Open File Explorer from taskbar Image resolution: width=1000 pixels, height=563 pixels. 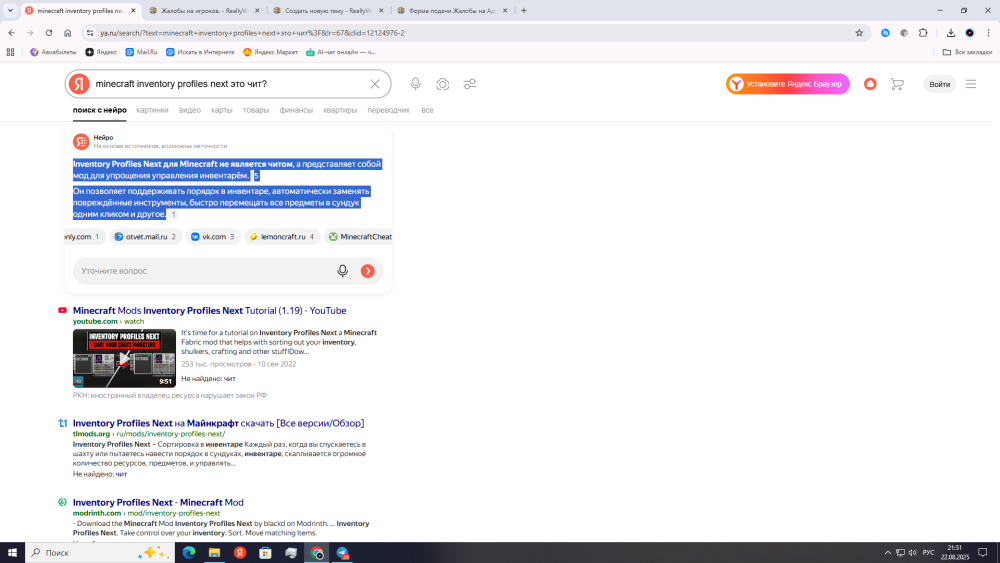(x=214, y=553)
